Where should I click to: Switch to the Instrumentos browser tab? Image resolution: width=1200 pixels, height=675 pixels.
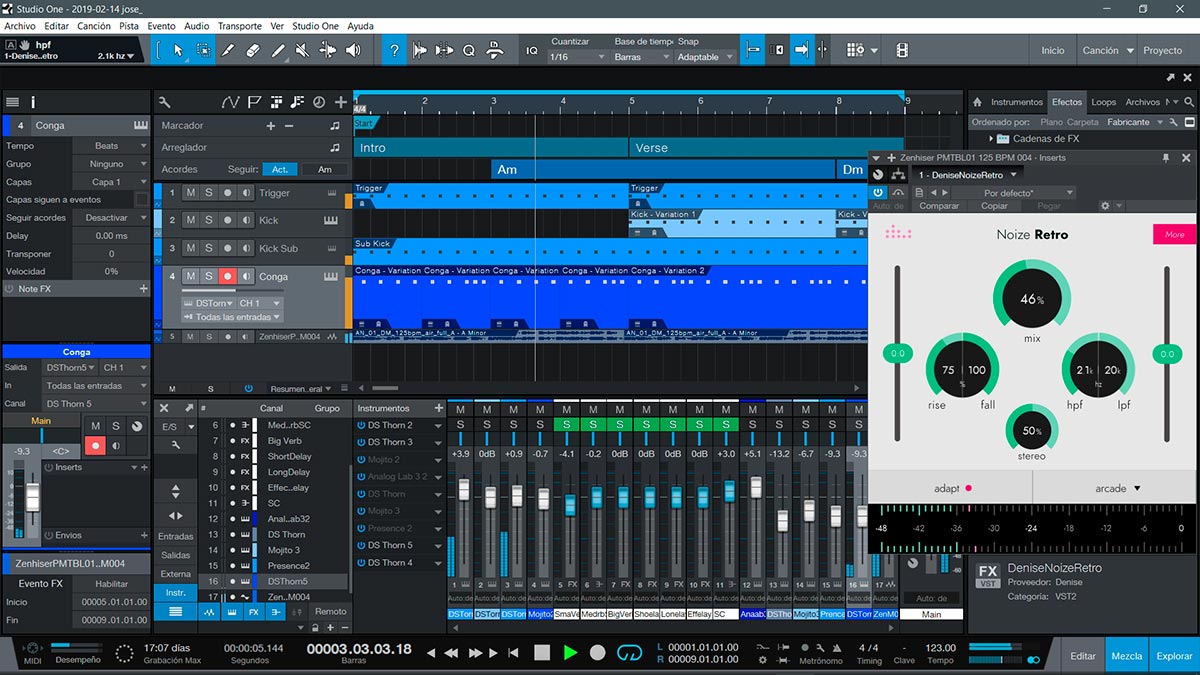click(x=1016, y=102)
